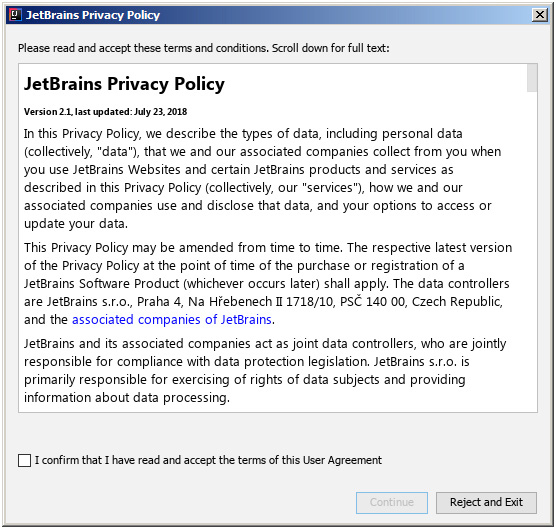Click the 'I confirm that I have read' label
The image size is (556, 529).
[x=208, y=460]
